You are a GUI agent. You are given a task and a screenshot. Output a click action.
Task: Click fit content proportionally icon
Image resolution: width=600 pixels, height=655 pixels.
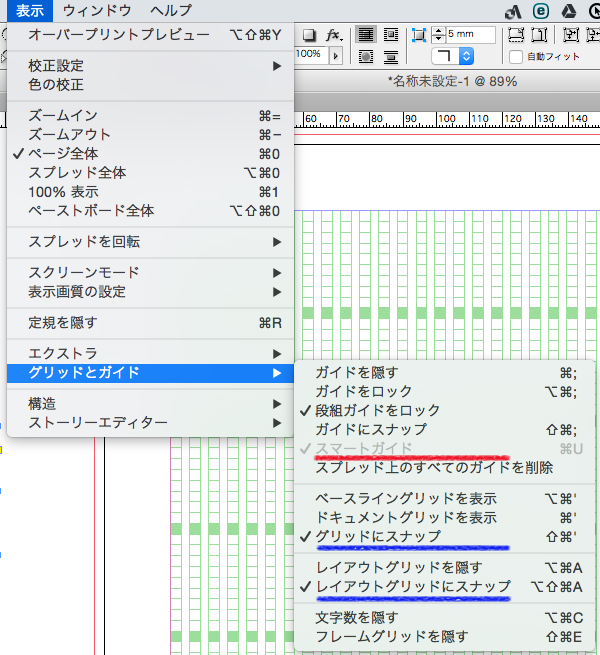point(539,35)
